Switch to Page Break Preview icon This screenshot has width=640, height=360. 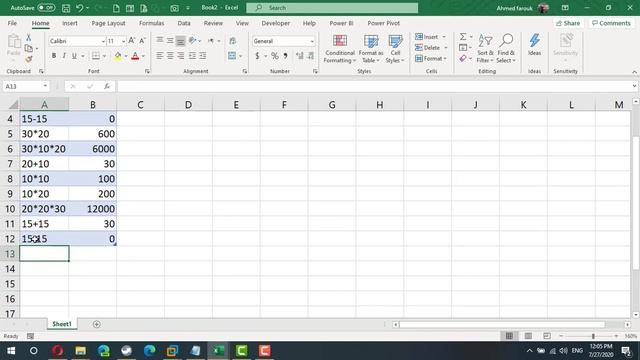click(547, 336)
